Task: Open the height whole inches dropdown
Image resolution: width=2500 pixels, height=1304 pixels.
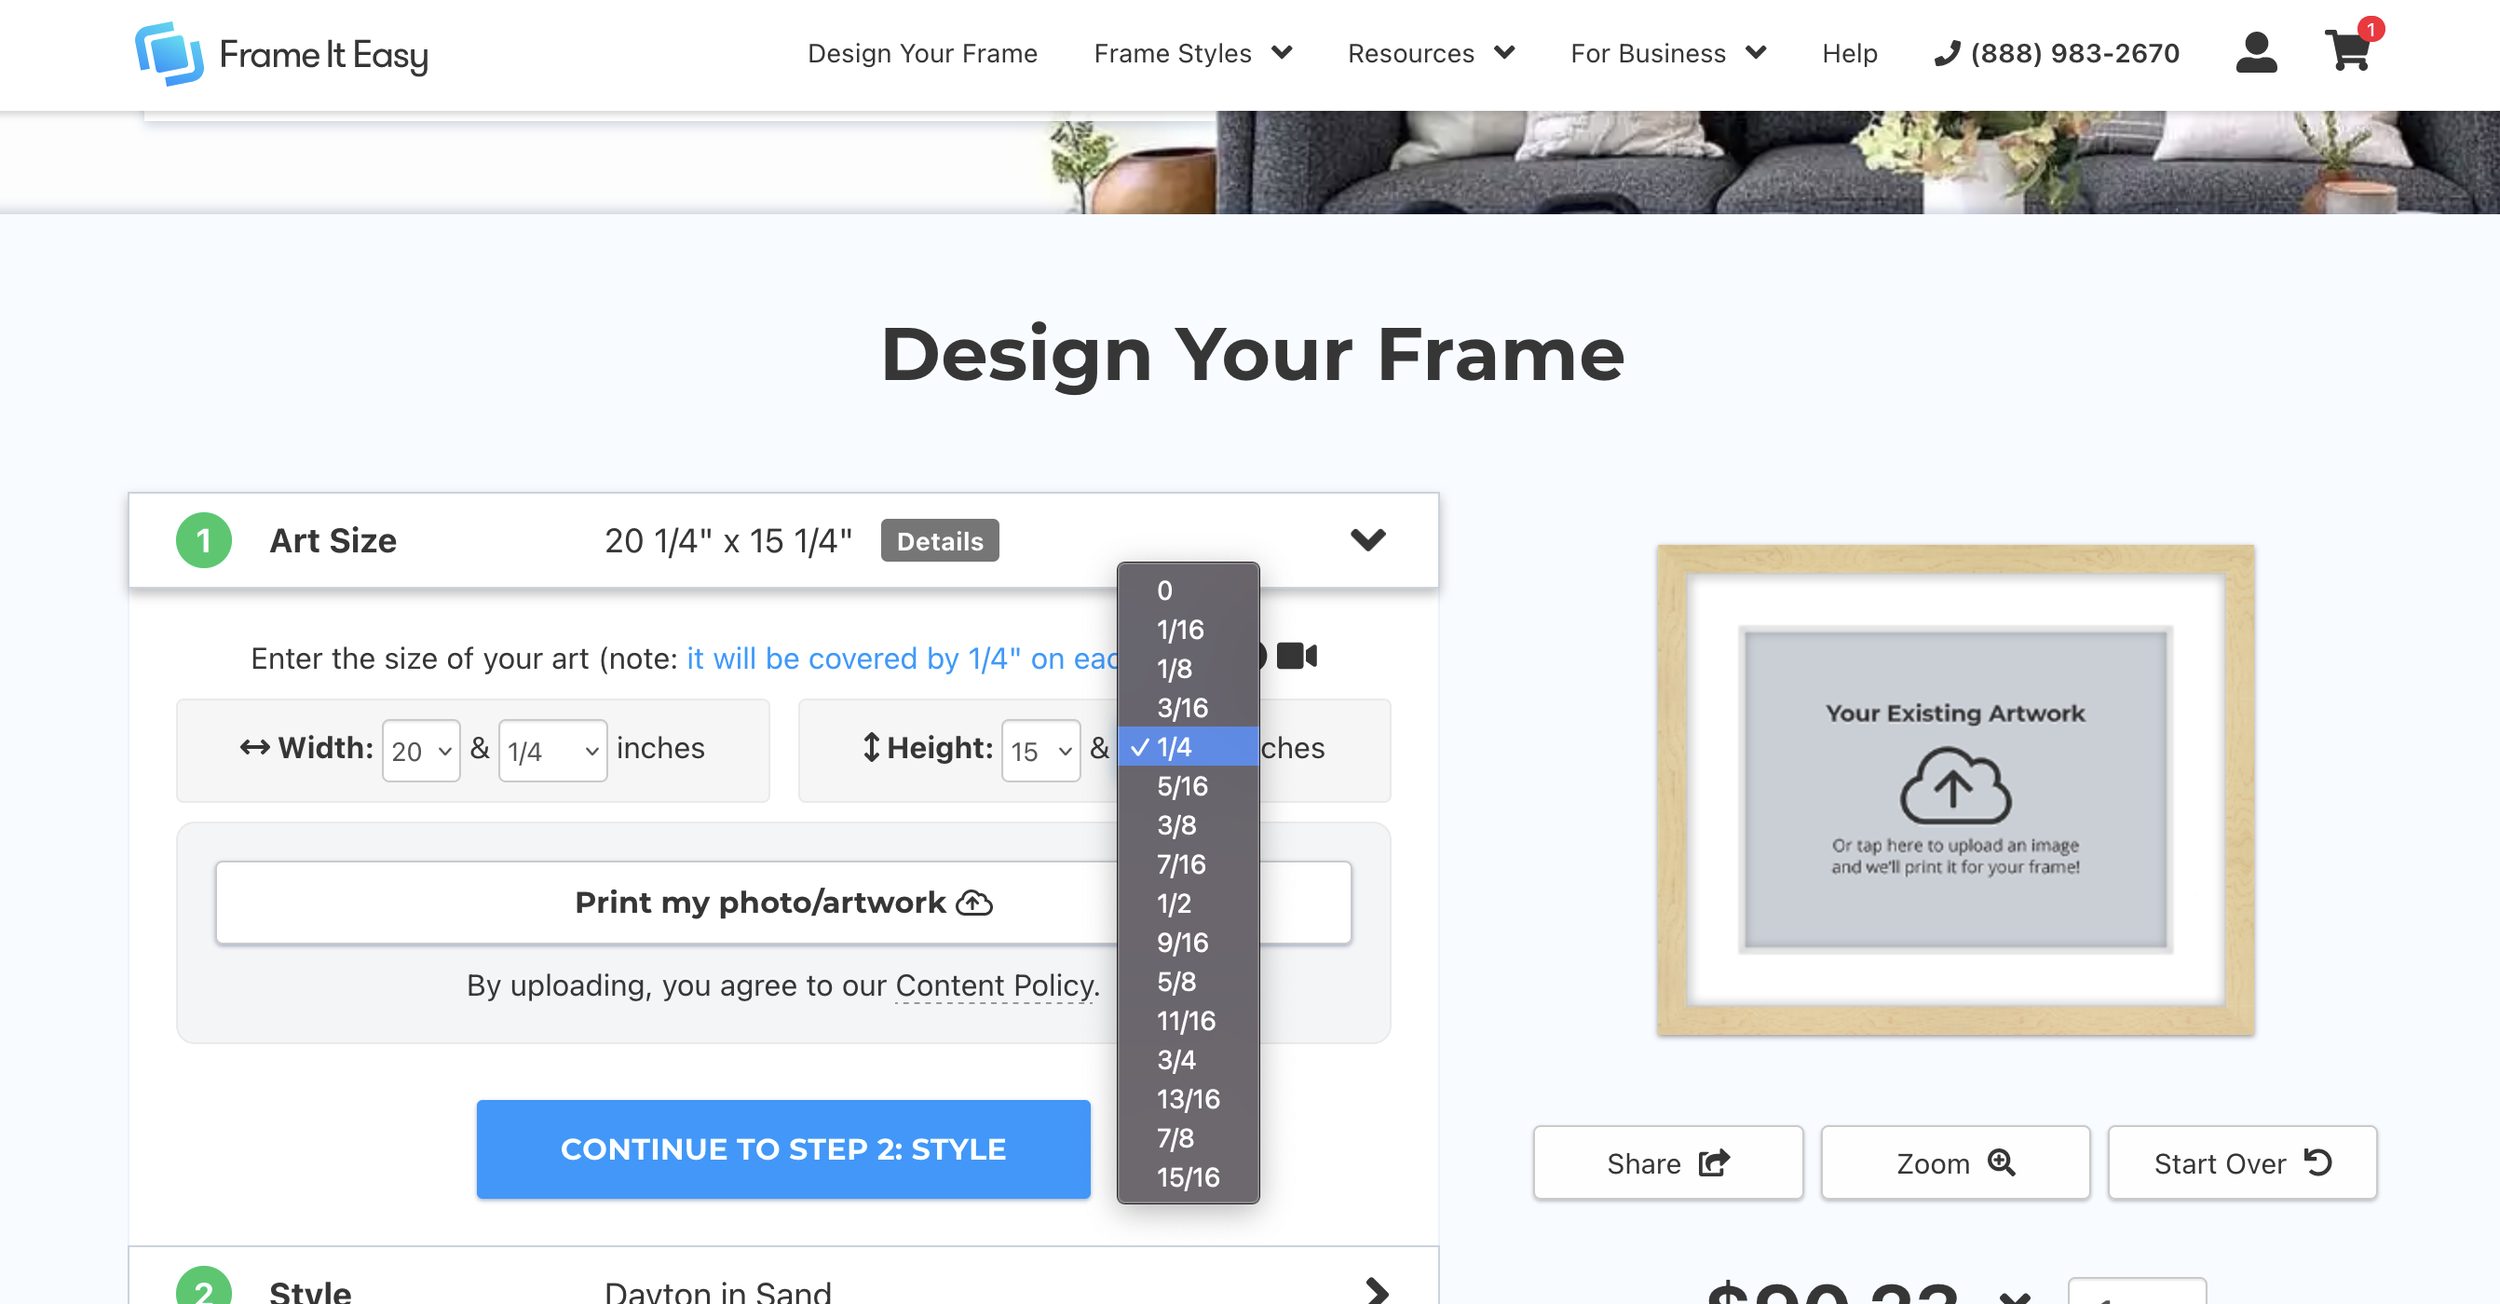Action: click(x=1040, y=751)
